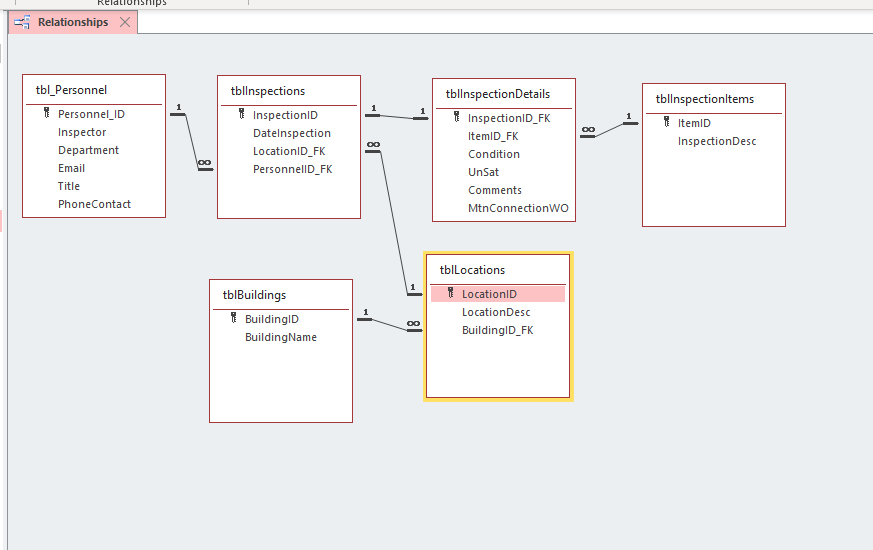The width and height of the screenshot is (873, 550).
Task: Select the MtnConnectionWO field
Action: click(x=518, y=208)
